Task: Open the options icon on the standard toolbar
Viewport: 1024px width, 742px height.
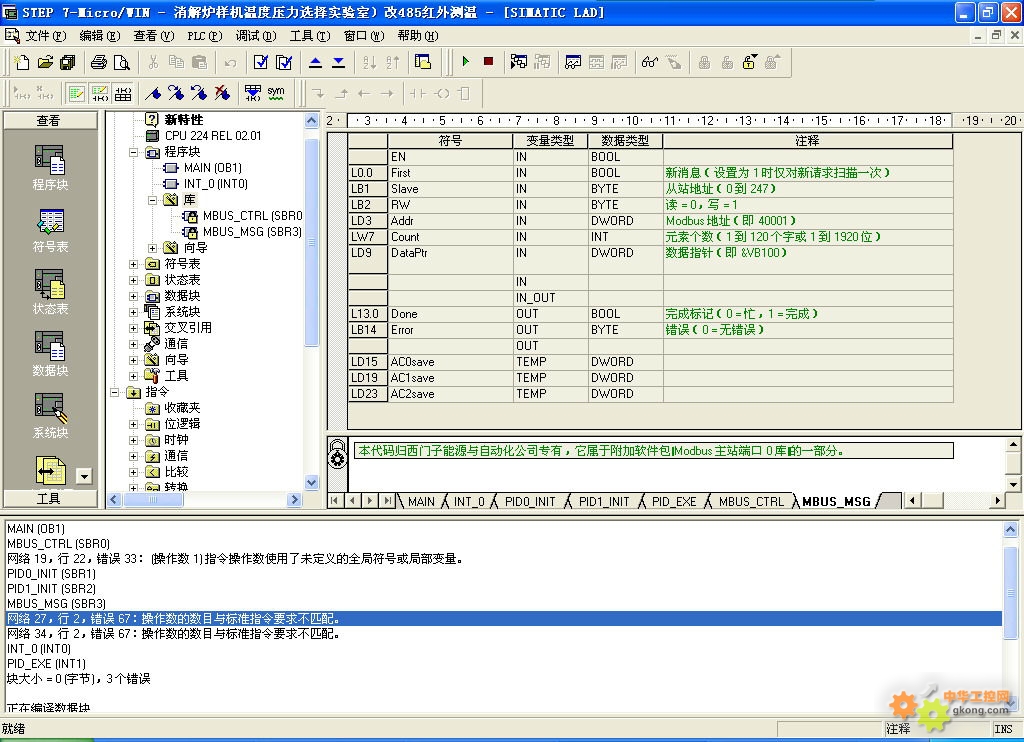Action: 423,62
